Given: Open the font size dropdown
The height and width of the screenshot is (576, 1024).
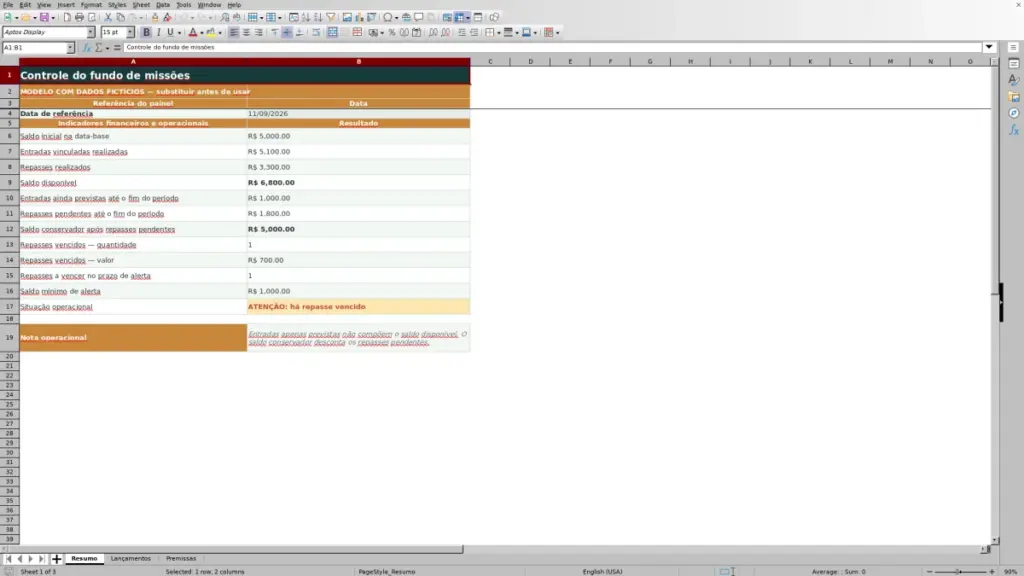Looking at the screenshot, I should 130,33.
